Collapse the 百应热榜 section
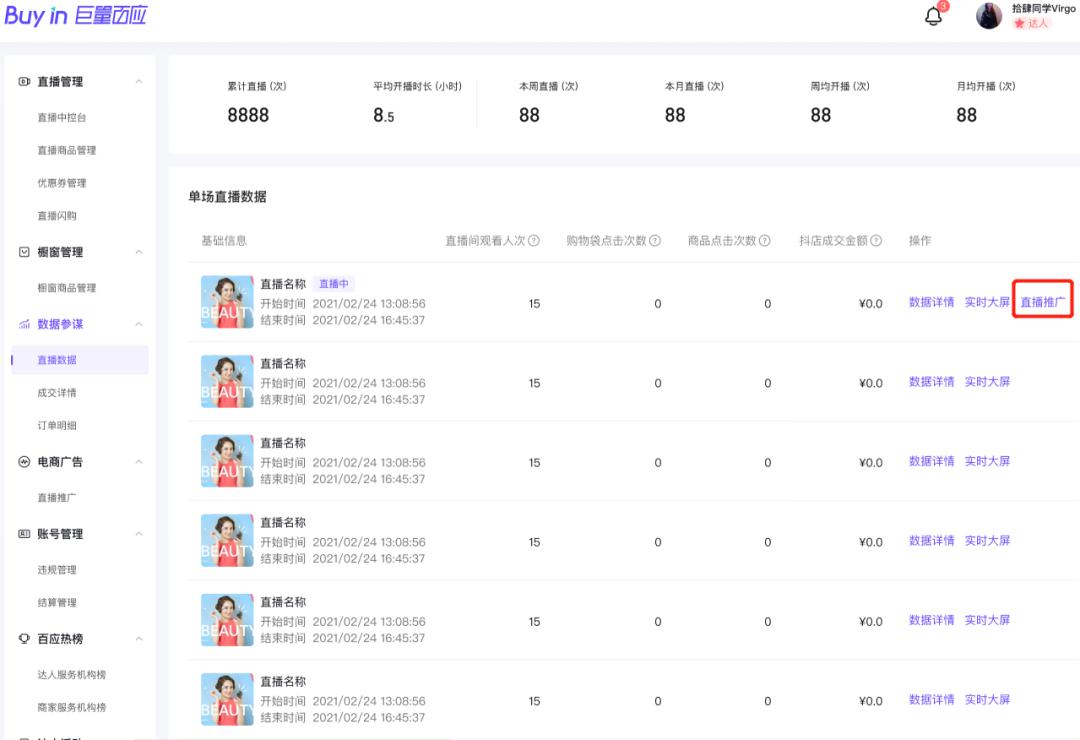Viewport: 1080px width, 740px height. click(x=141, y=639)
